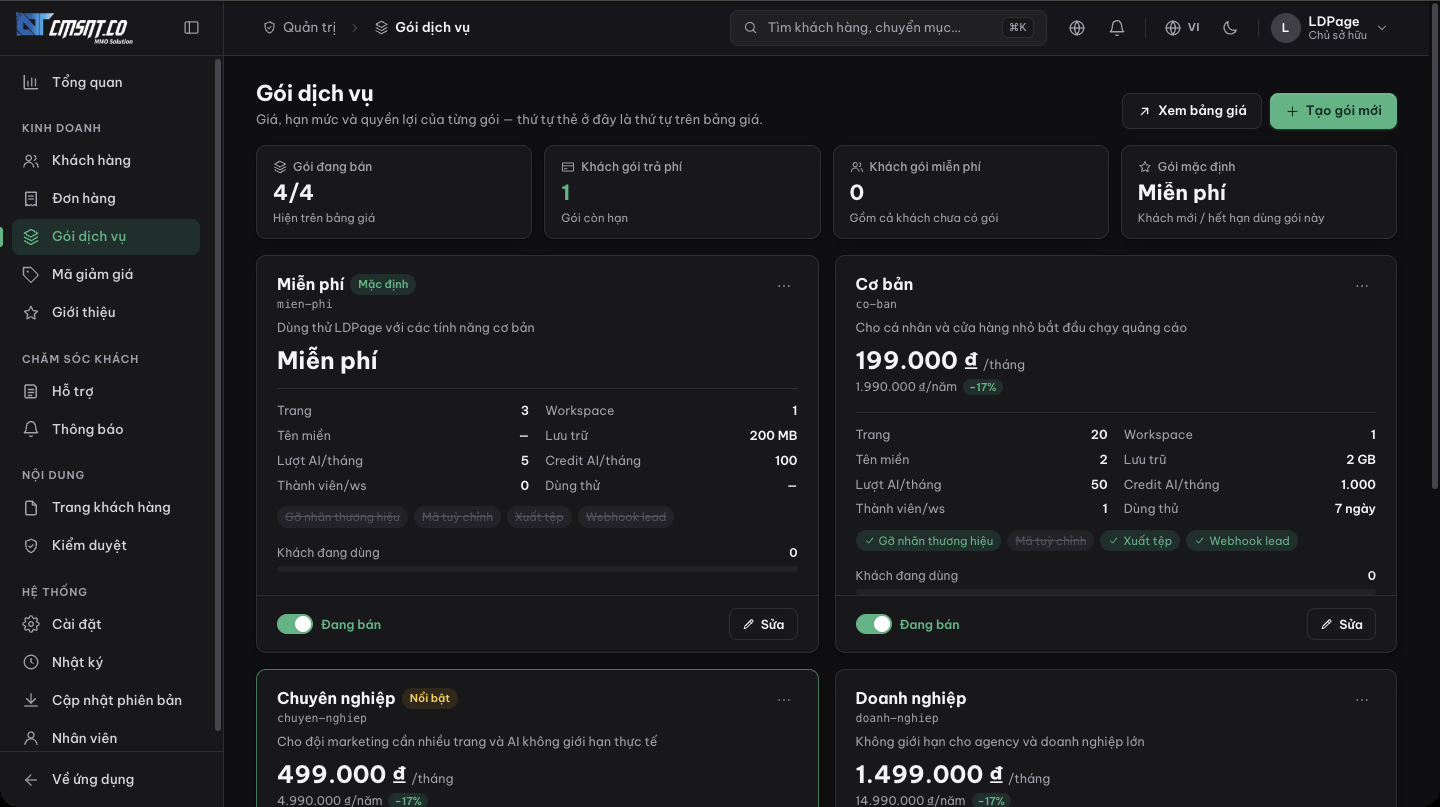Go to Tổng quan in sidebar
The width and height of the screenshot is (1440, 807).
coord(106,82)
